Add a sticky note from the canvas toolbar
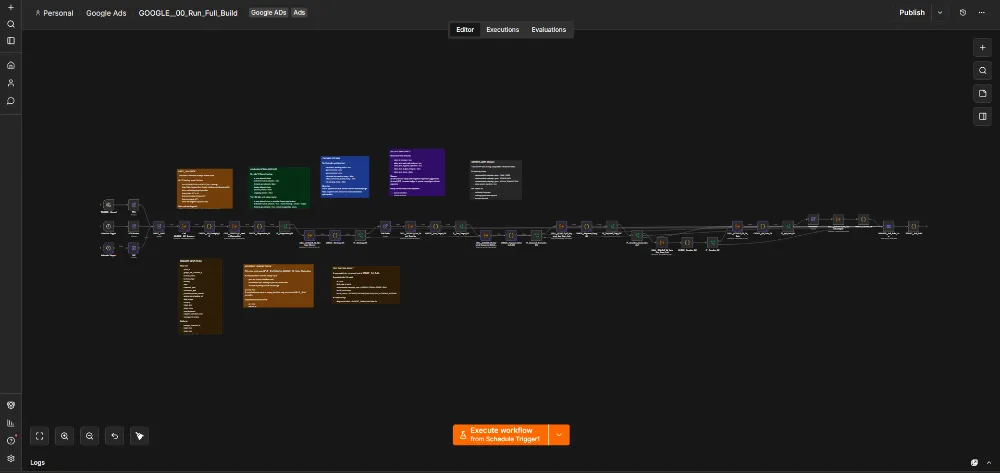The width and height of the screenshot is (1000, 473). click(x=982, y=94)
